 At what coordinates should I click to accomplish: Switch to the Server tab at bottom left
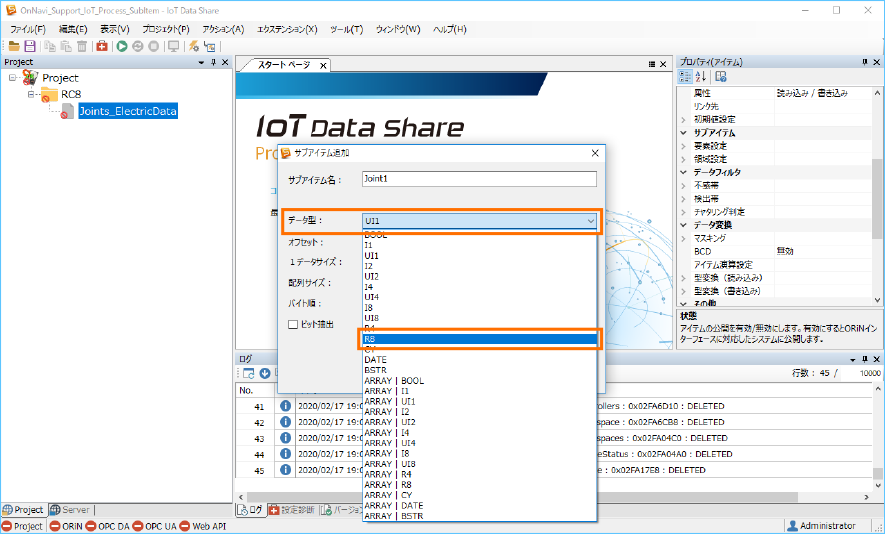(x=70, y=509)
